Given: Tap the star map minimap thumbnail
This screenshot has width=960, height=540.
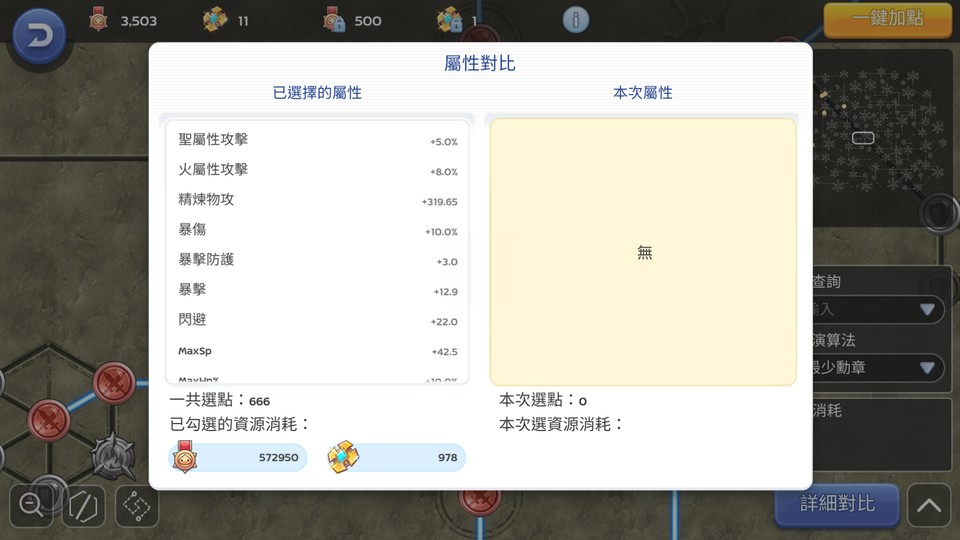Looking at the screenshot, I should pyautogui.click(x=882, y=138).
